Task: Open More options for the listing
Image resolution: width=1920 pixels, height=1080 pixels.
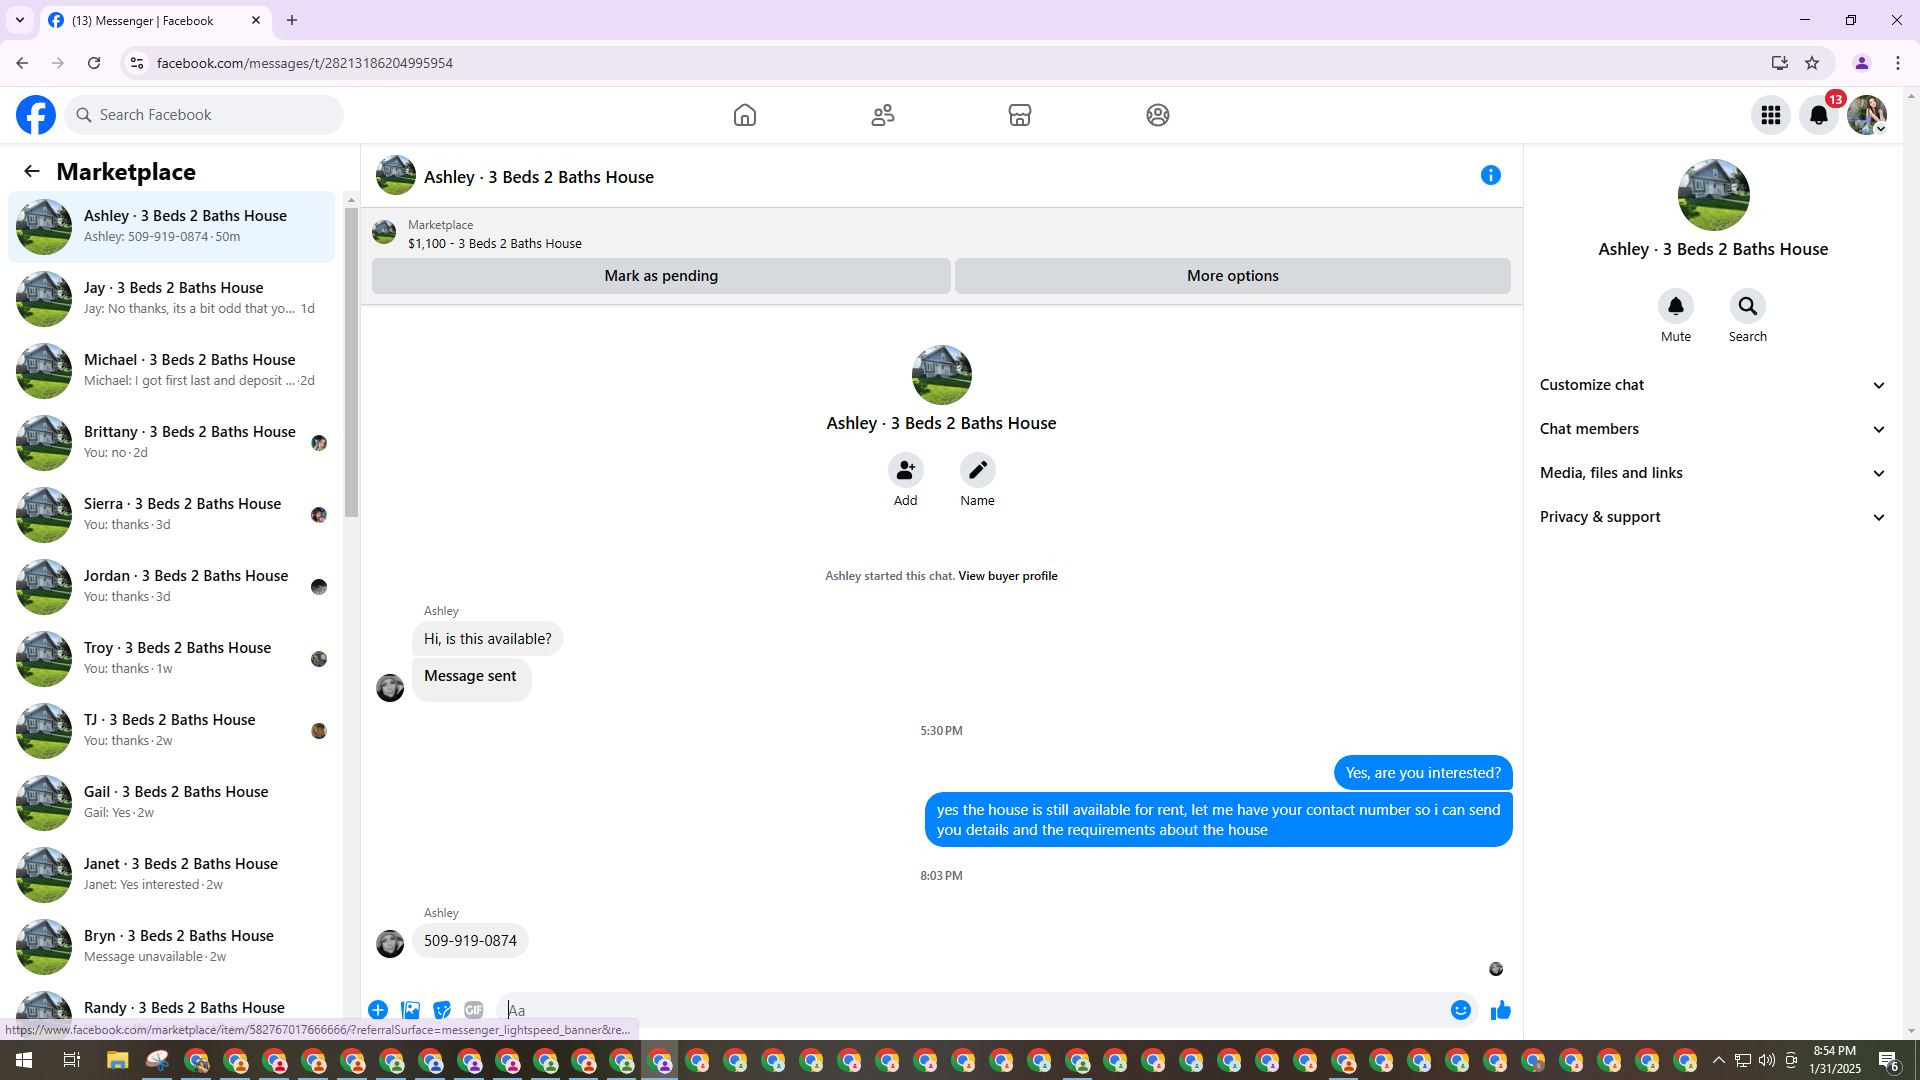Action: click(x=1232, y=276)
